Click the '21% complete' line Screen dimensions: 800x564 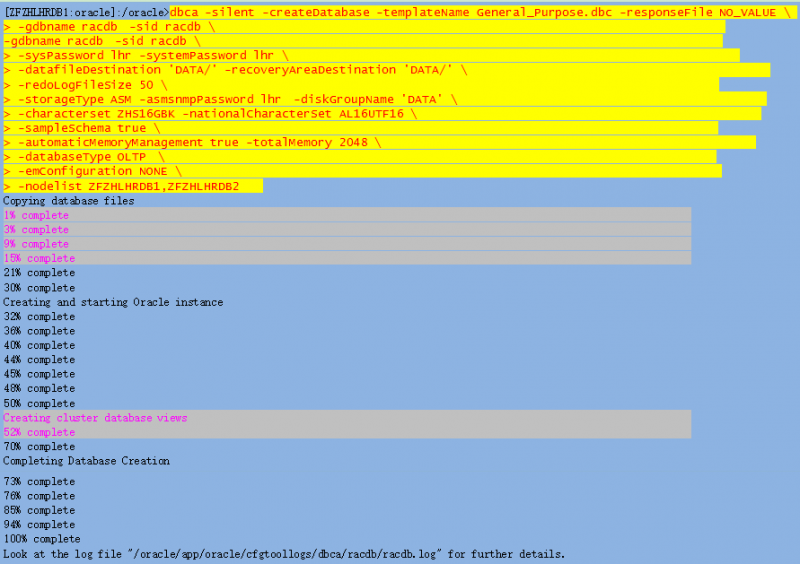(x=39, y=273)
